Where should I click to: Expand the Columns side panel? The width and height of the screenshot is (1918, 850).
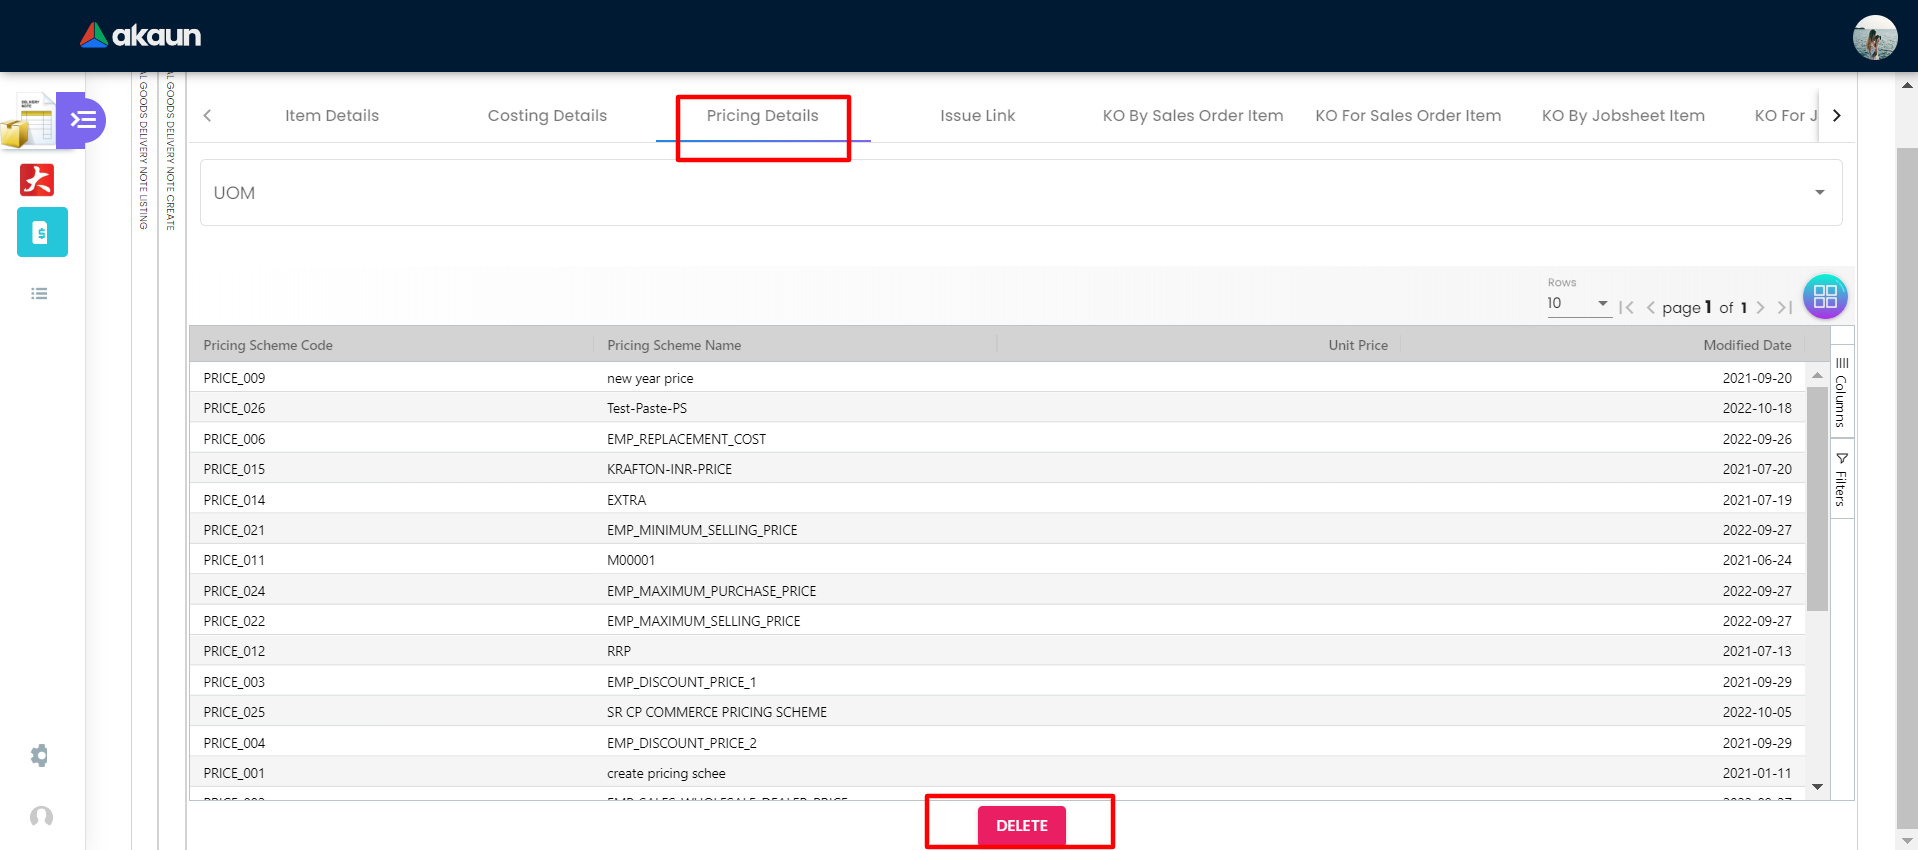[x=1841, y=392]
